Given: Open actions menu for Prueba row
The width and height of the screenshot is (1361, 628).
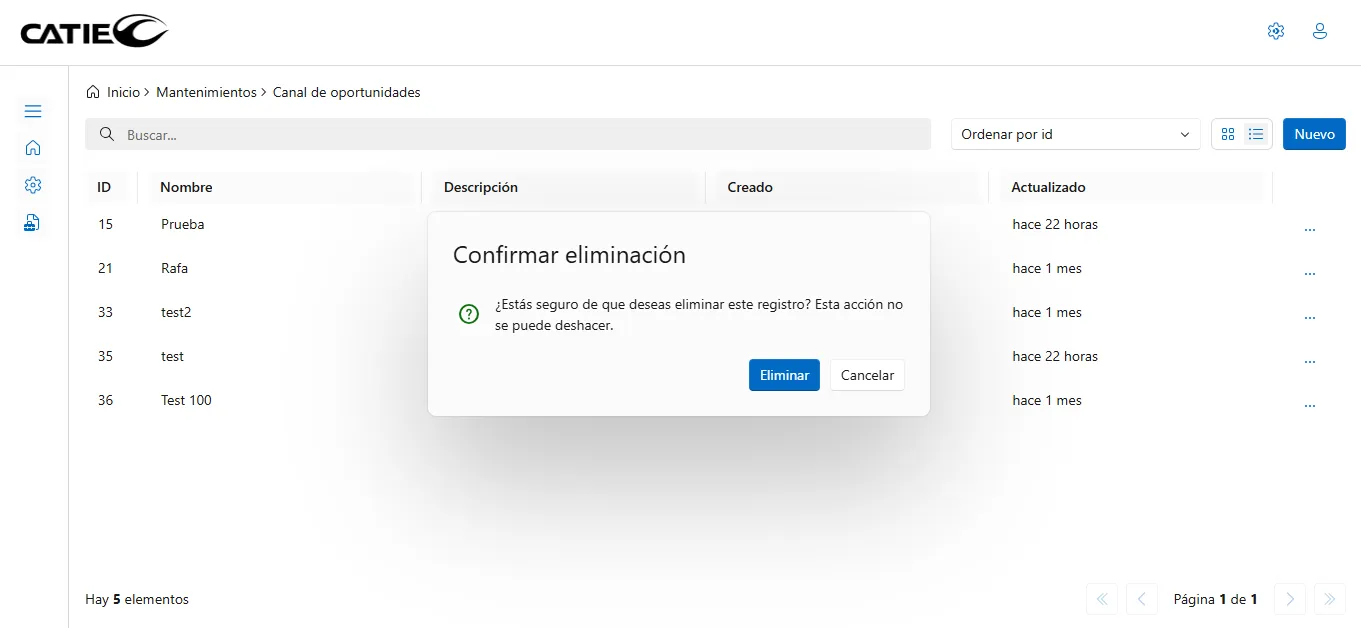Looking at the screenshot, I should tap(1309, 229).
